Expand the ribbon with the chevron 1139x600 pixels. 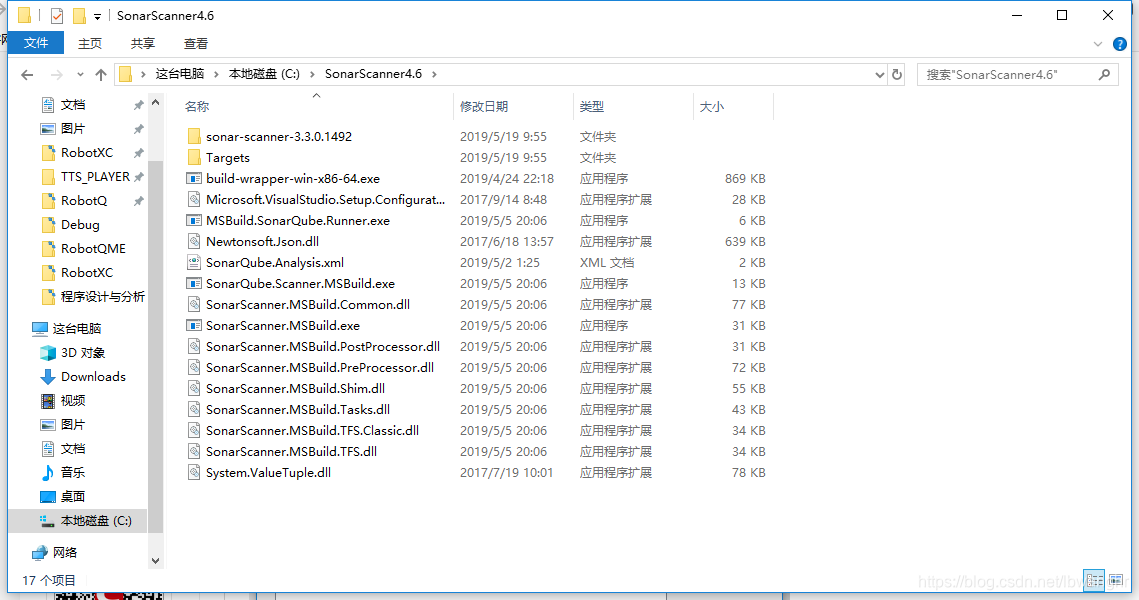tap(1098, 44)
